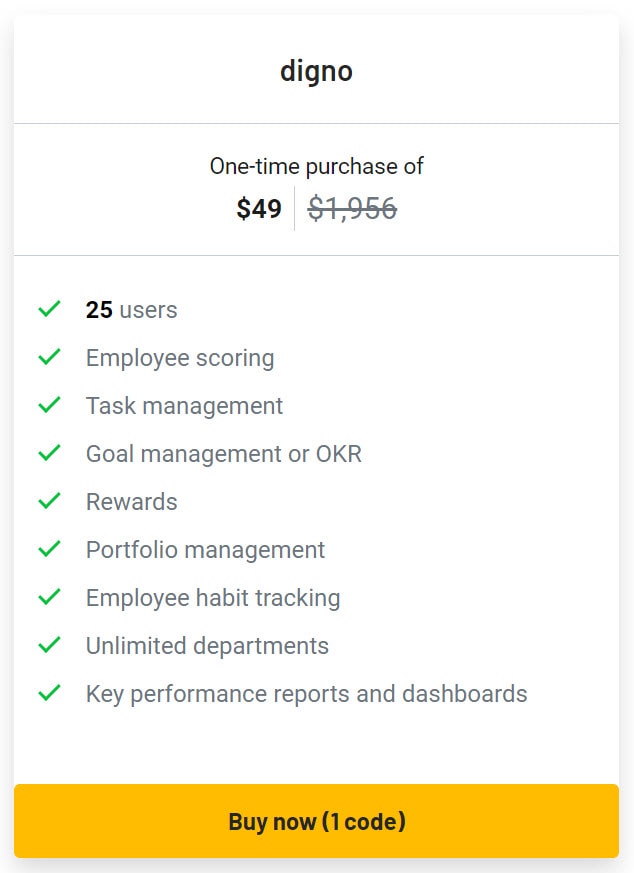634x873 pixels.
Task: Click the One-time purchase of heading
Action: pyautogui.click(x=316, y=165)
